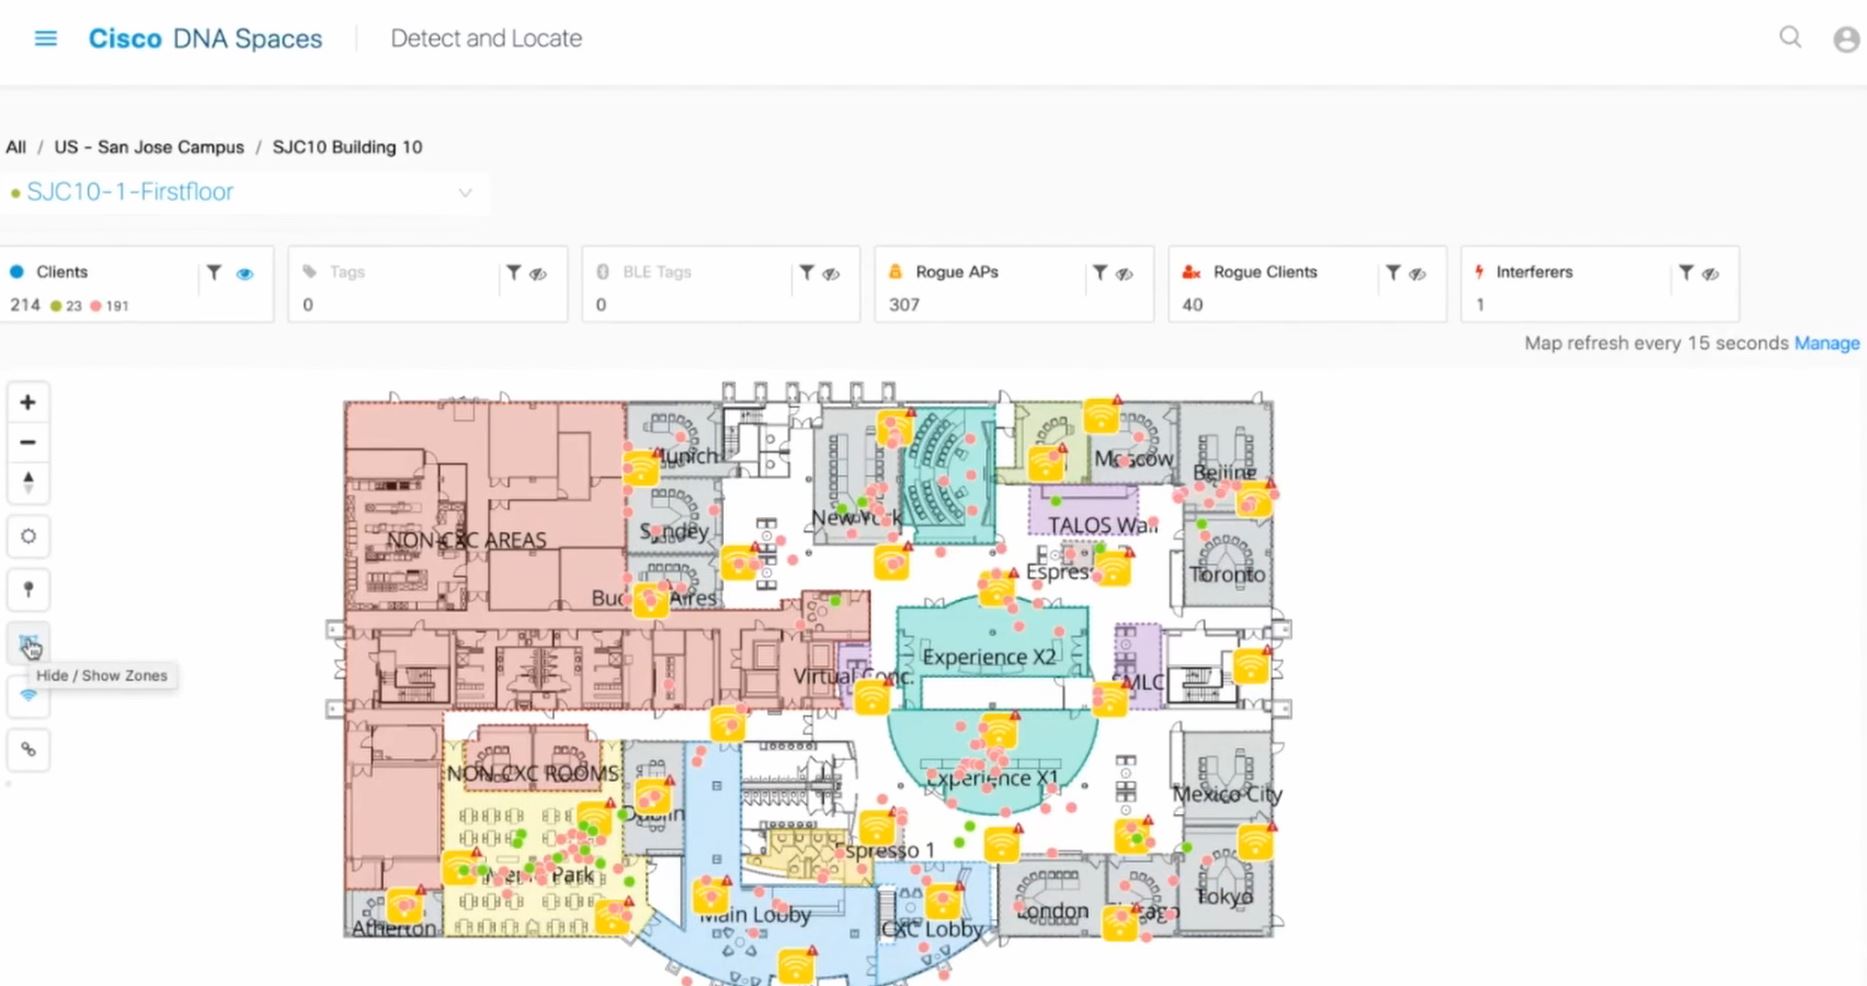The width and height of the screenshot is (1867, 986).
Task: Click the Rogue APs count 307
Action: point(904,305)
